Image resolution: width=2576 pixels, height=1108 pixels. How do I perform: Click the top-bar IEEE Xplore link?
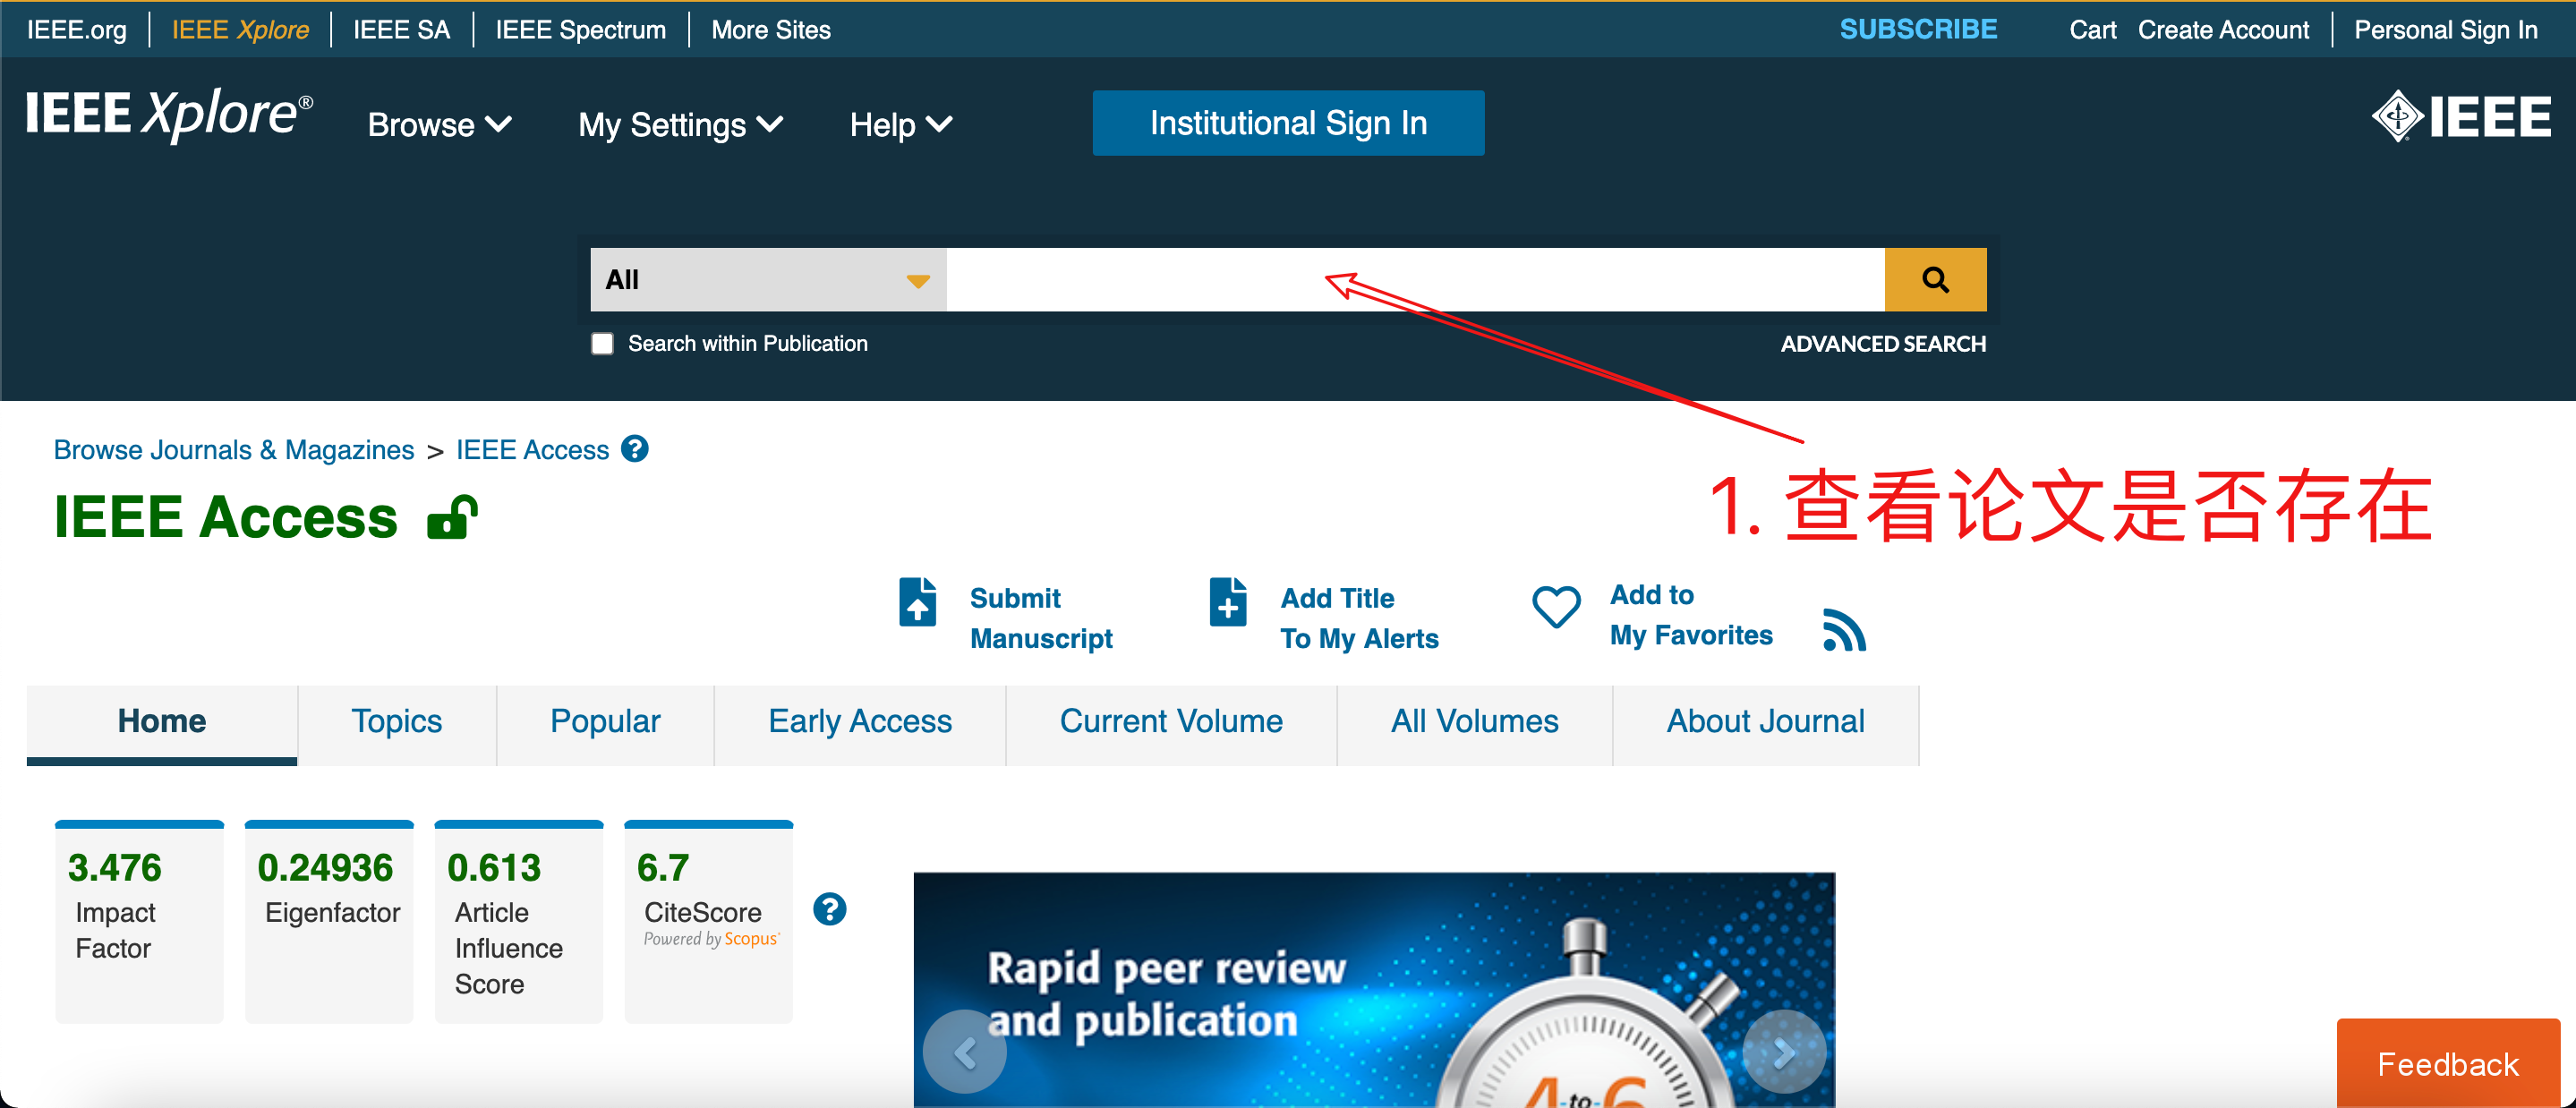240,30
